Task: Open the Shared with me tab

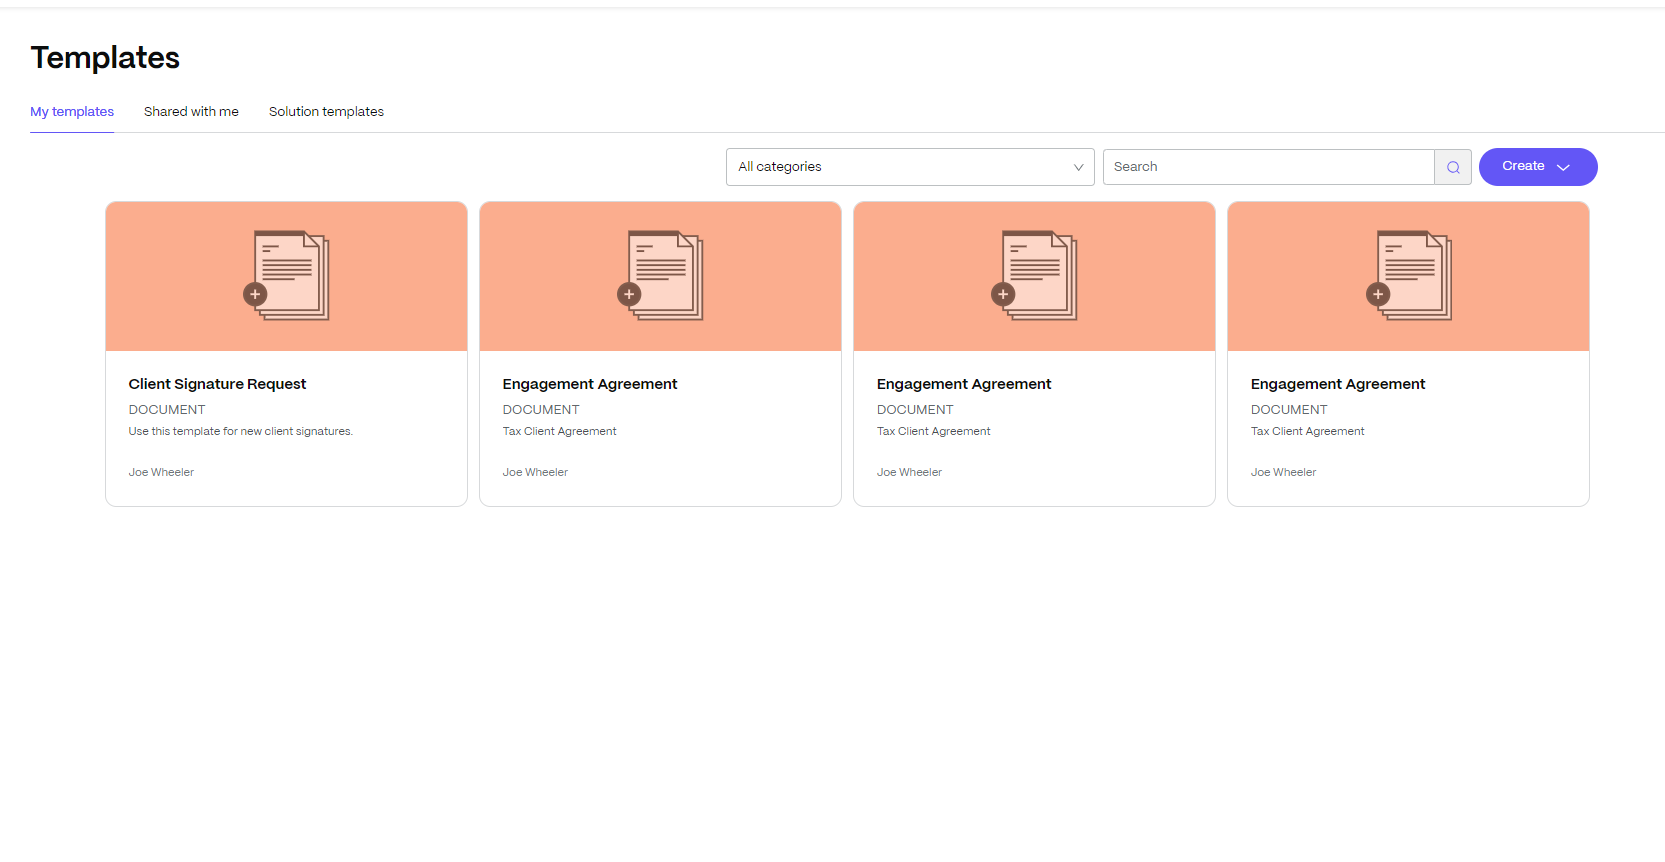Action: click(x=191, y=112)
